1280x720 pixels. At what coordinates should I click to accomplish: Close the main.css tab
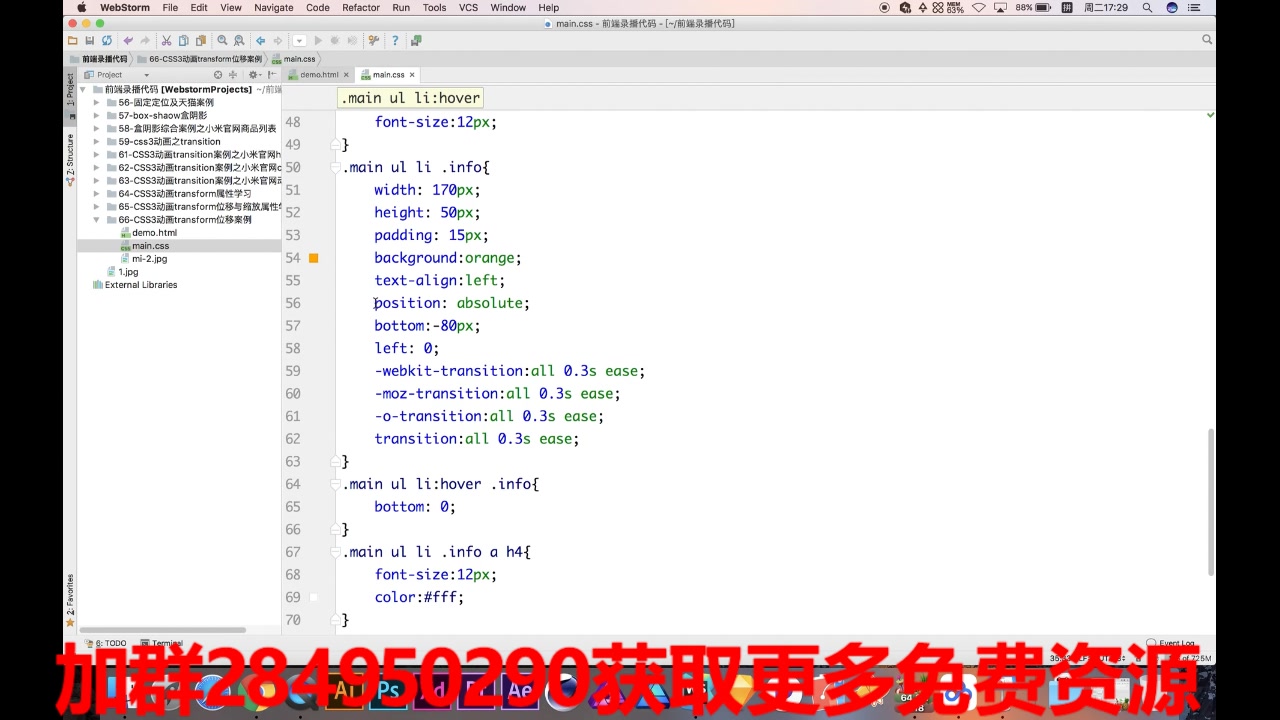tap(411, 75)
